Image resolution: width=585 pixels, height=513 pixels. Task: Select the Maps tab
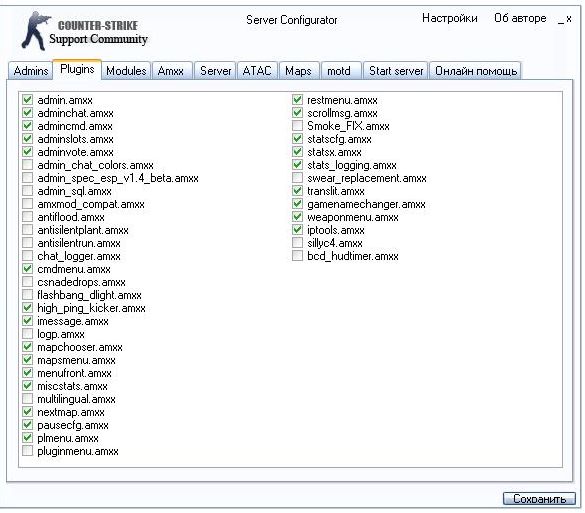coord(298,71)
